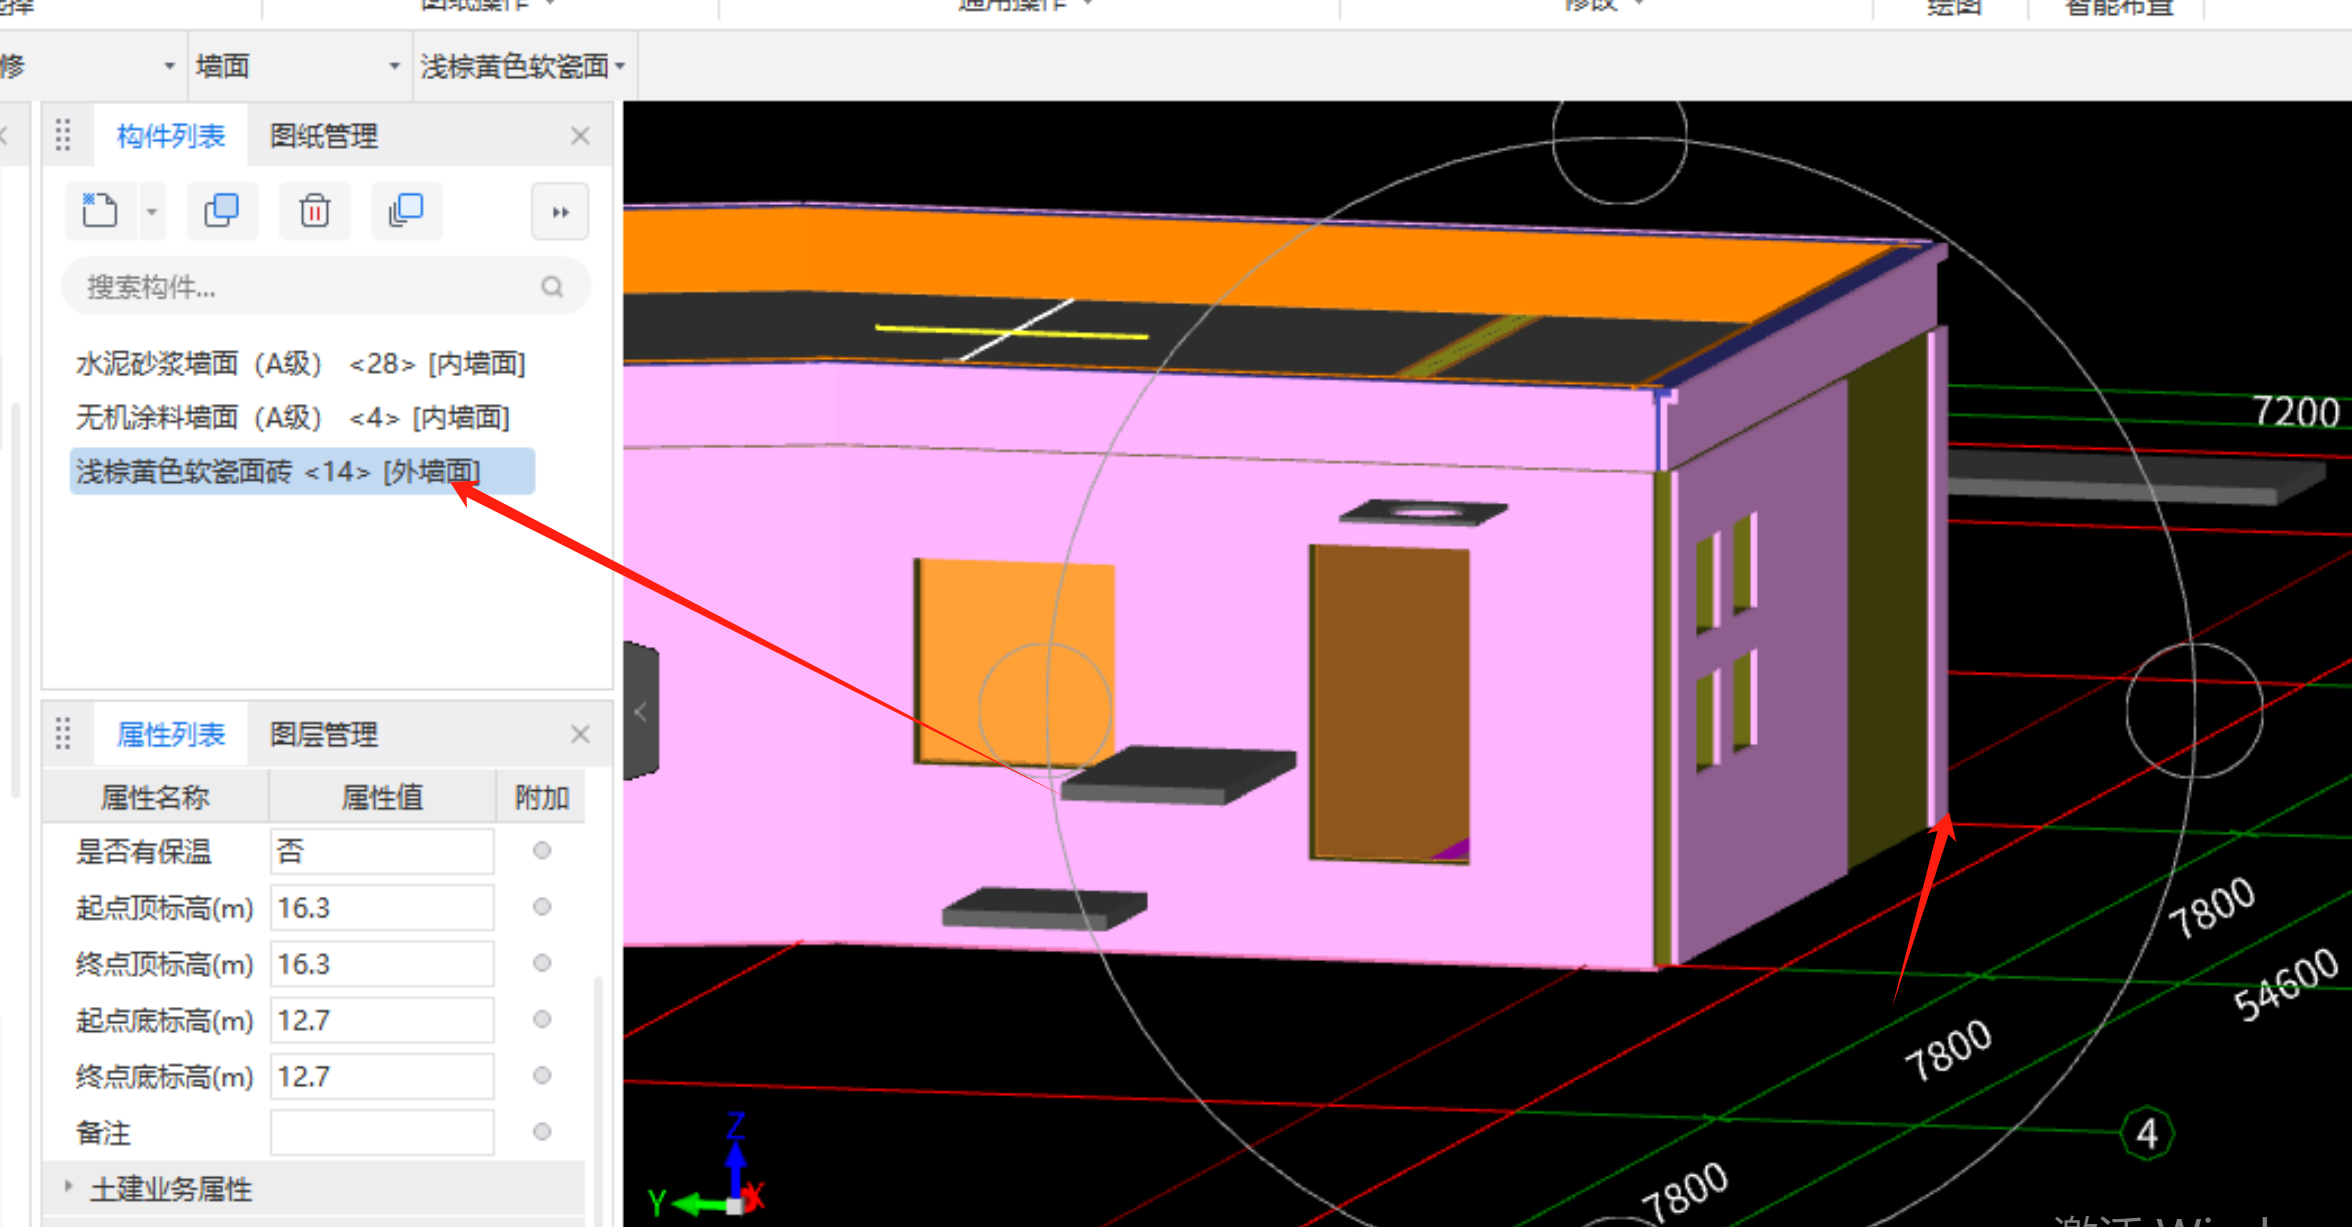Click the XYZ axis indicator in viewport
This screenshot has width=2352, height=1227.
click(708, 1167)
